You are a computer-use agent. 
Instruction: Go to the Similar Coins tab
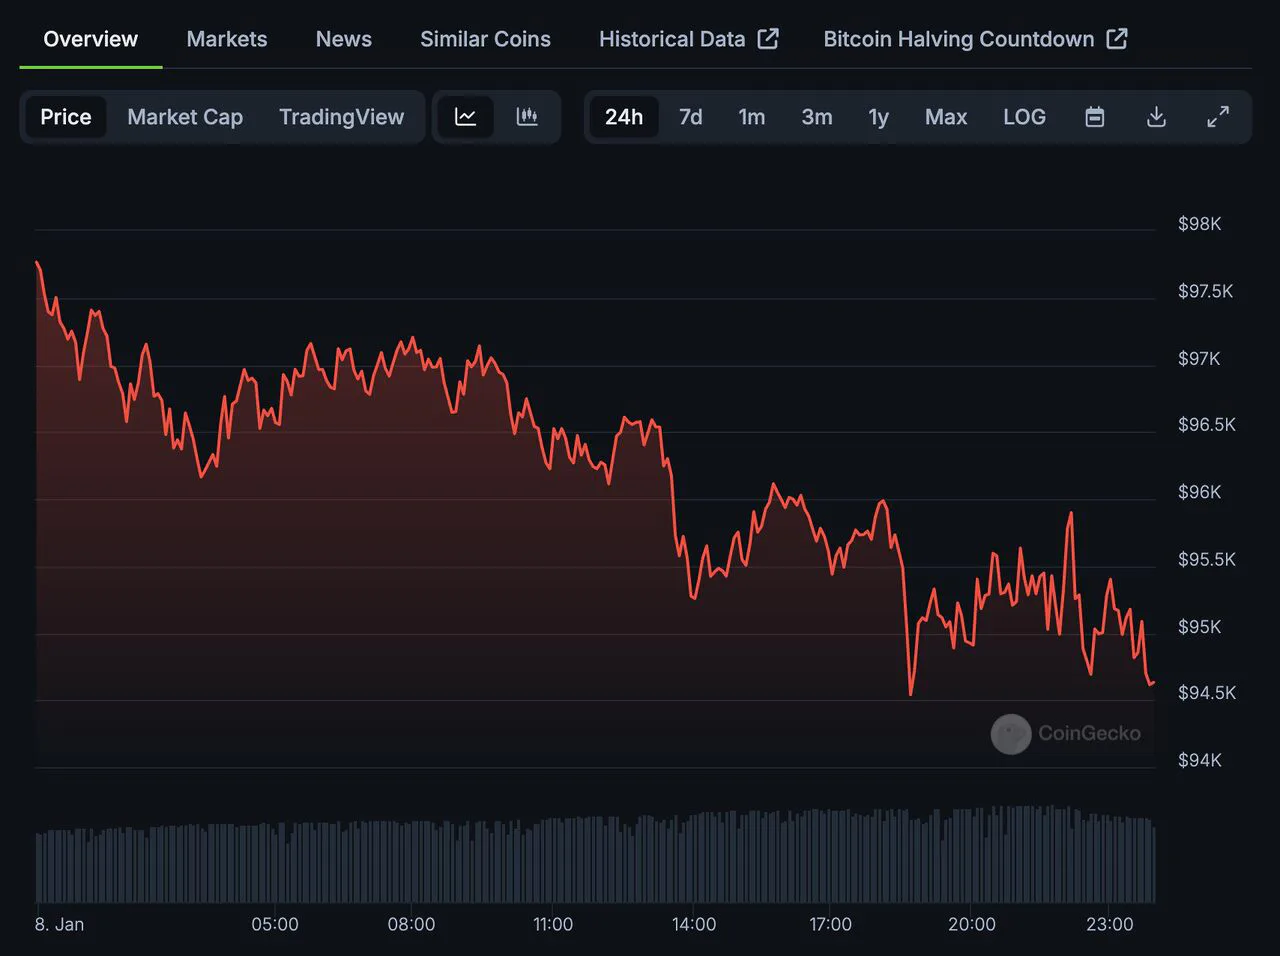click(485, 39)
